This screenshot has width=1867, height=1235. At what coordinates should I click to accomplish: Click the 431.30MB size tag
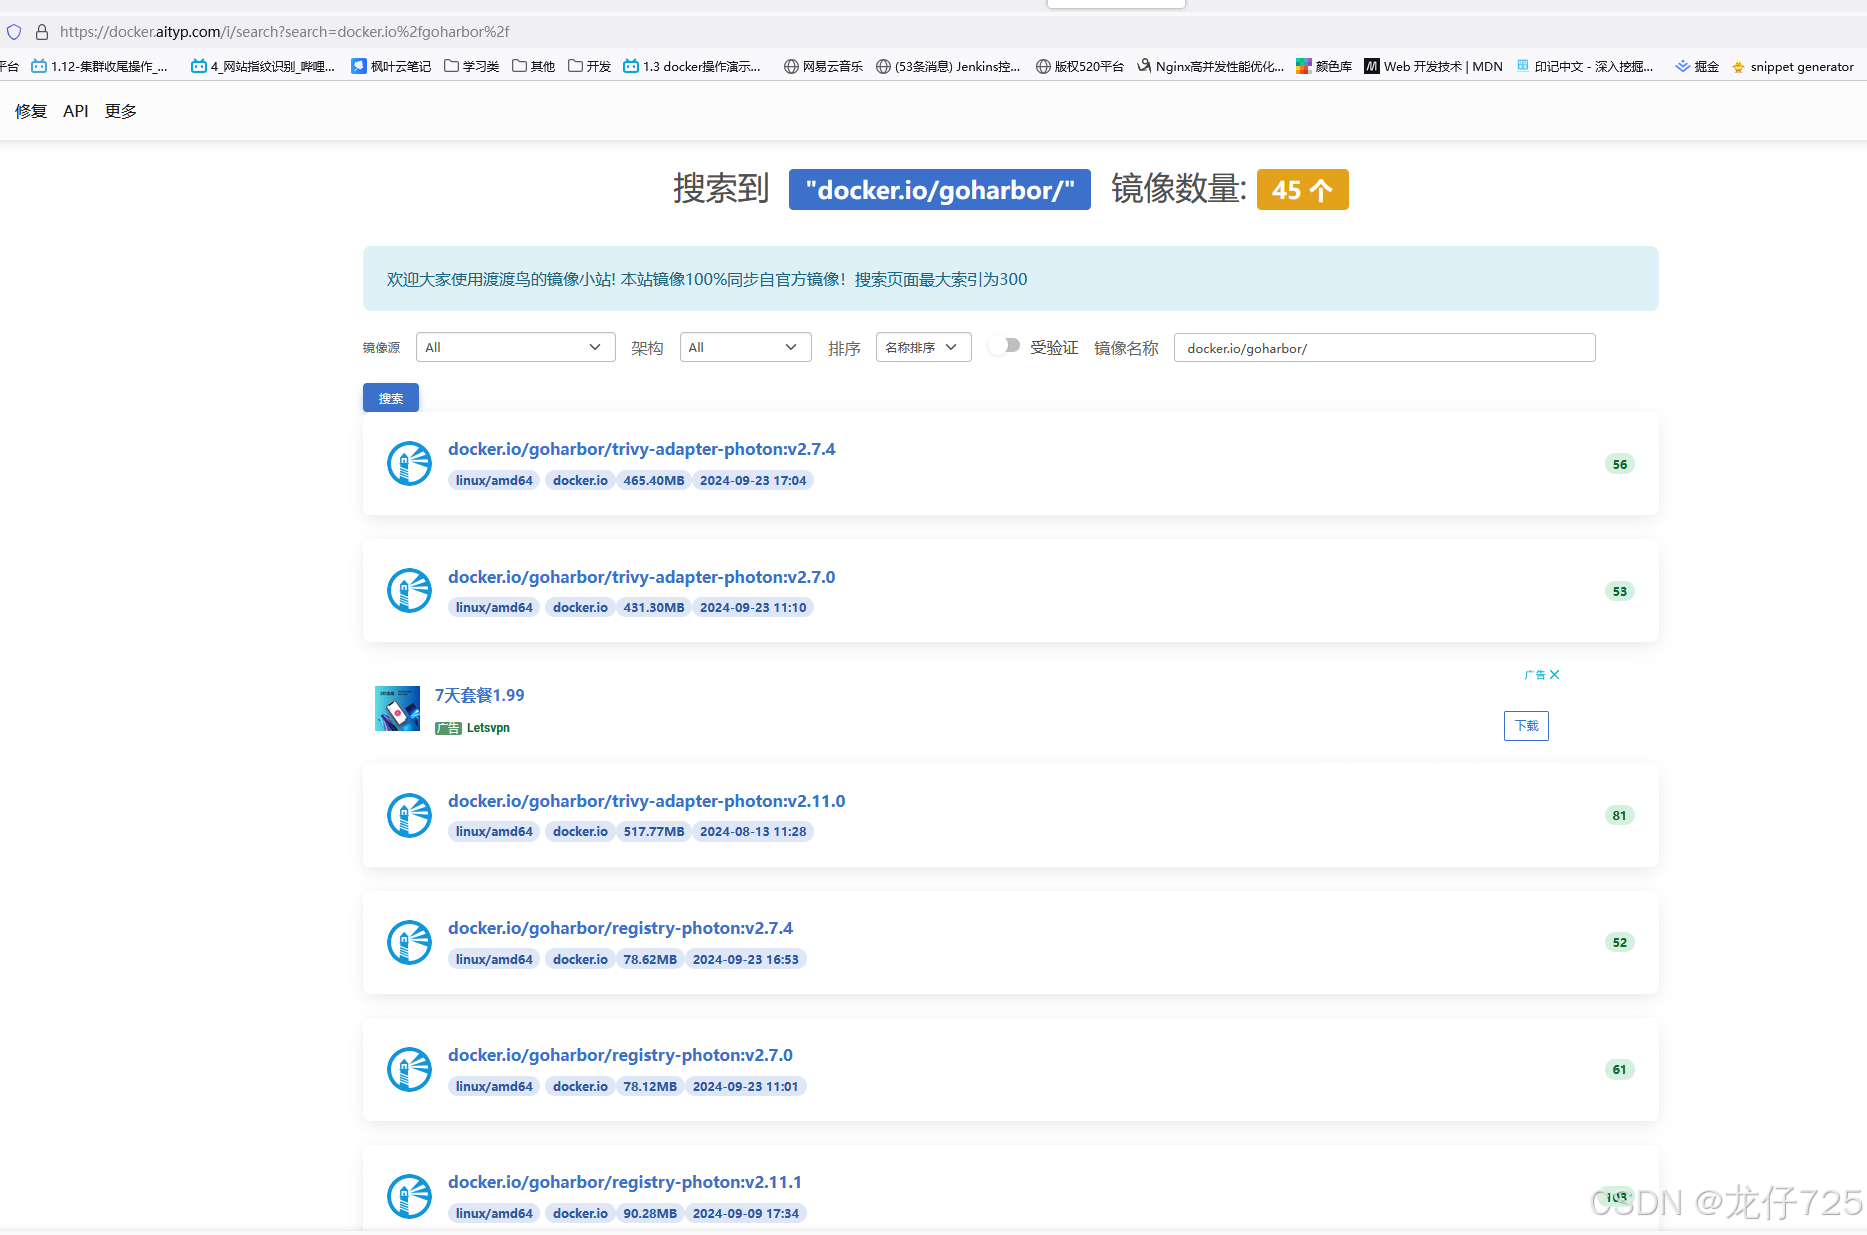[654, 607]
